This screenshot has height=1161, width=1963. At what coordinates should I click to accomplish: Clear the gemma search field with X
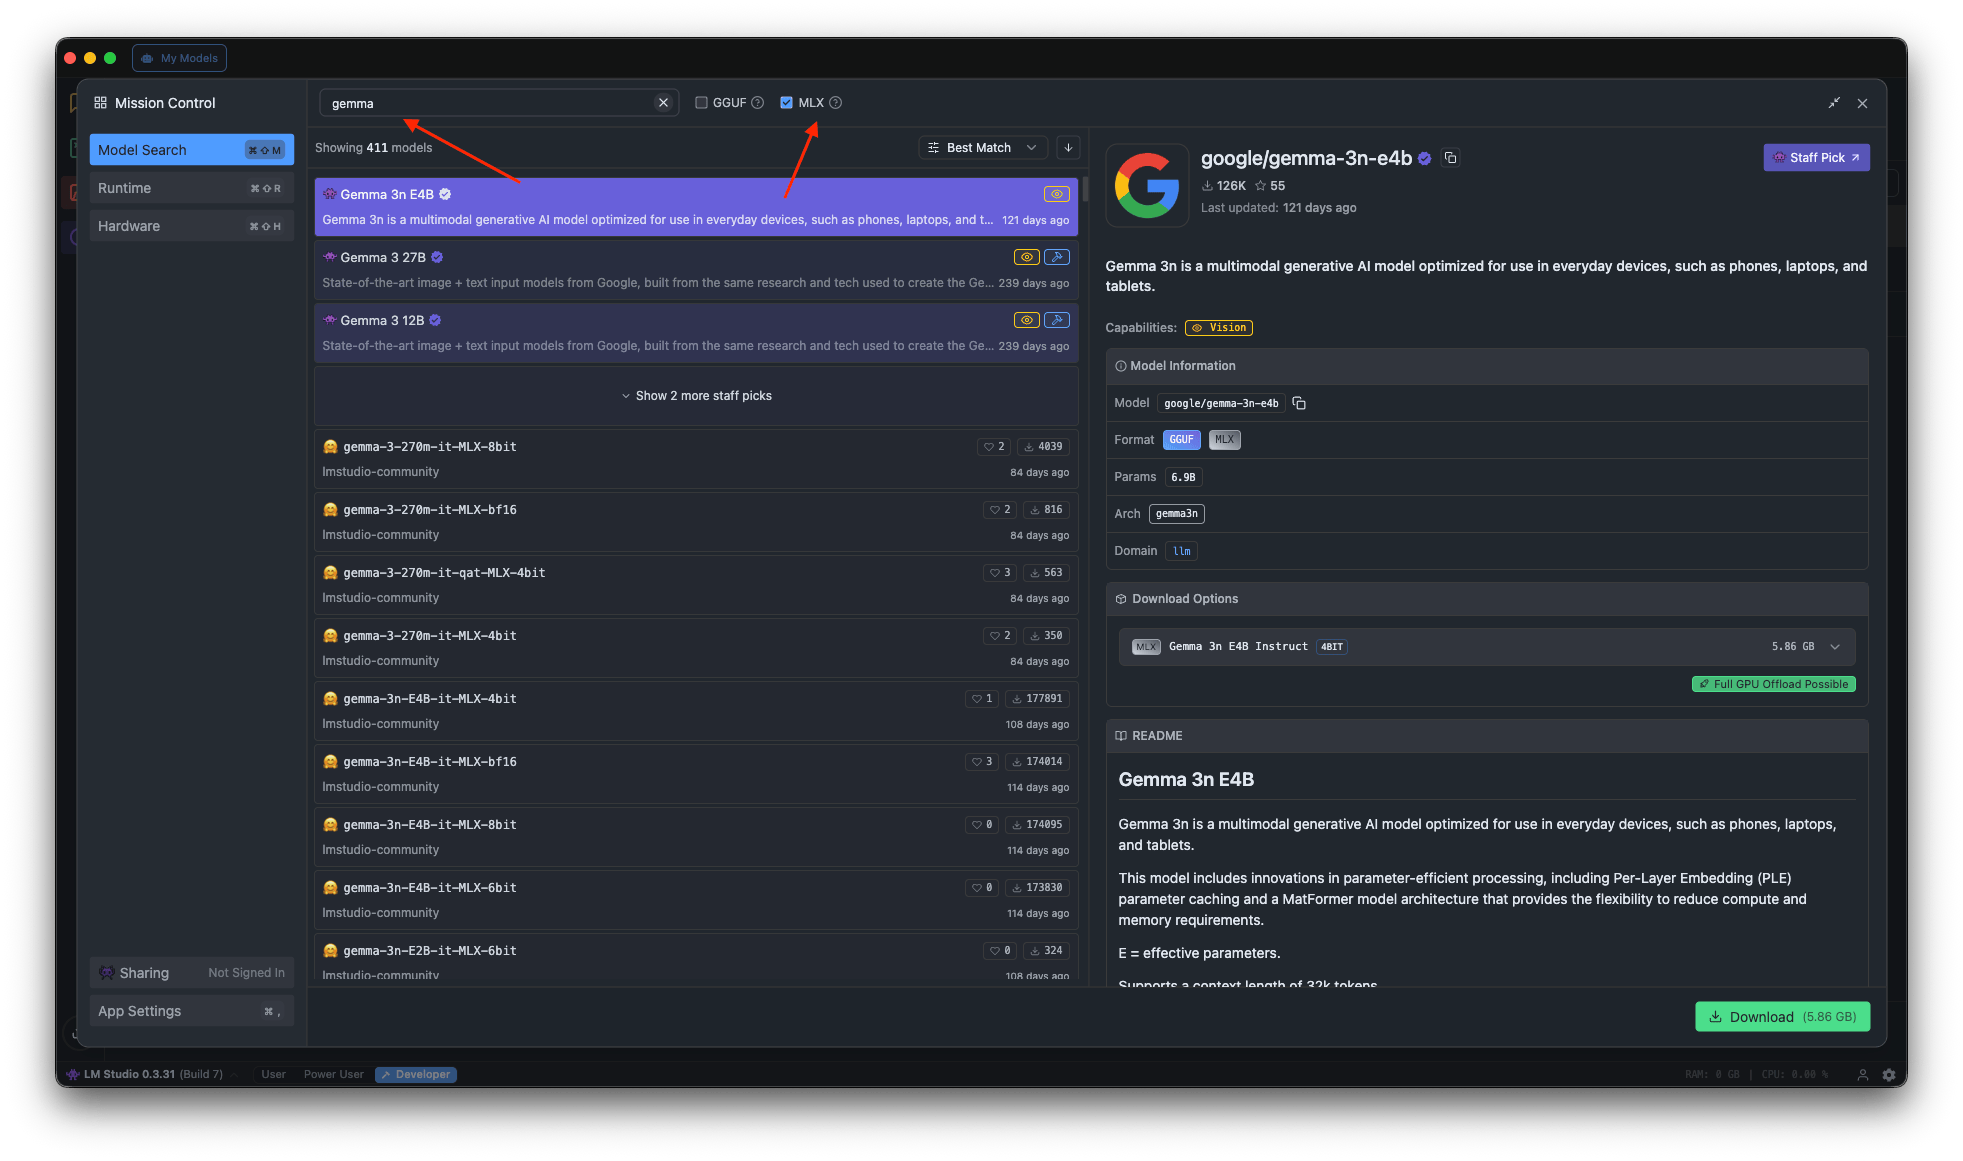663,103
